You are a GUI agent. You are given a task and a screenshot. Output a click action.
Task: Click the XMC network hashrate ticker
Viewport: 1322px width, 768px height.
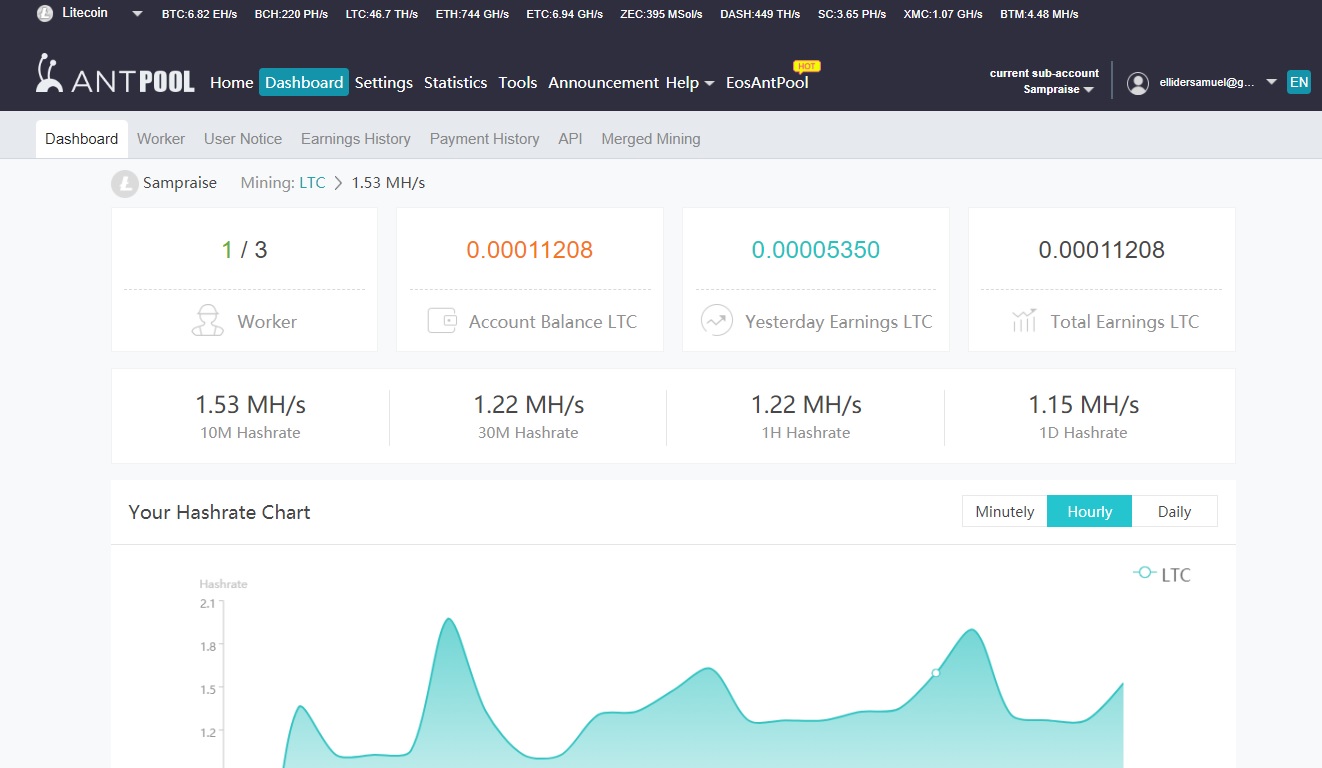[943, 14]
